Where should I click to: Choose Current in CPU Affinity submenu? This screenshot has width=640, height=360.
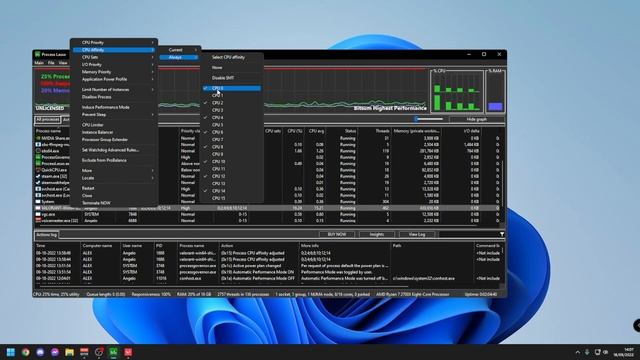(179, 50)
